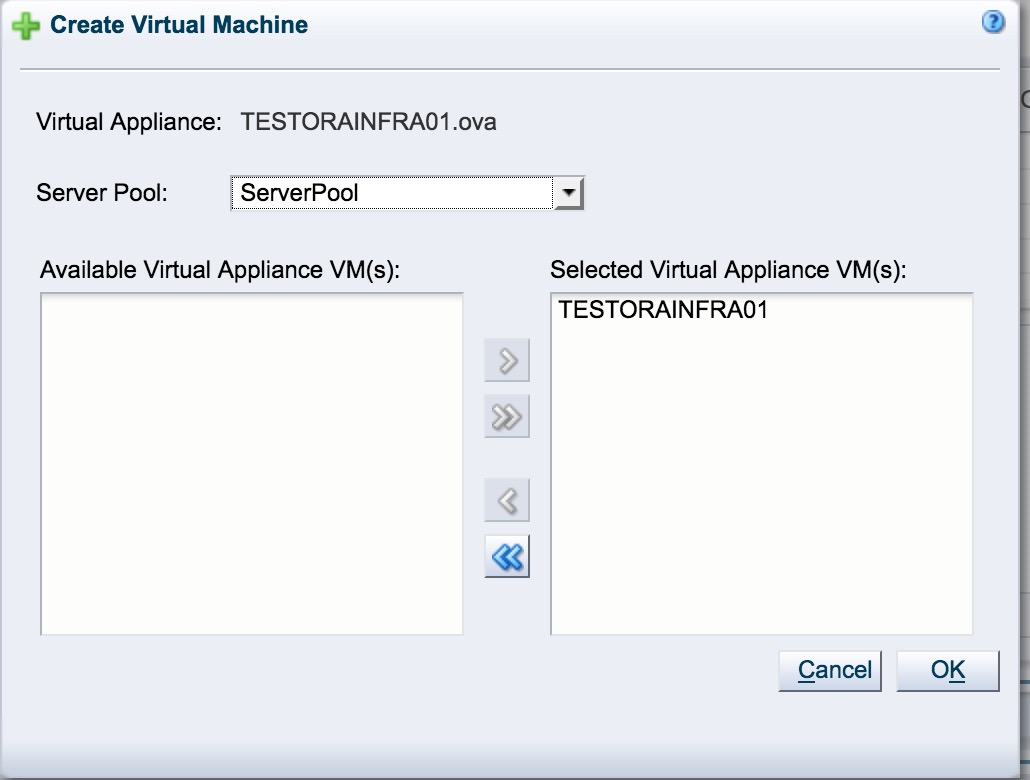The image size is (1030, 780).
Task: Remove all VMs with blue double-left arrow
Action: [x=506, y=557]
